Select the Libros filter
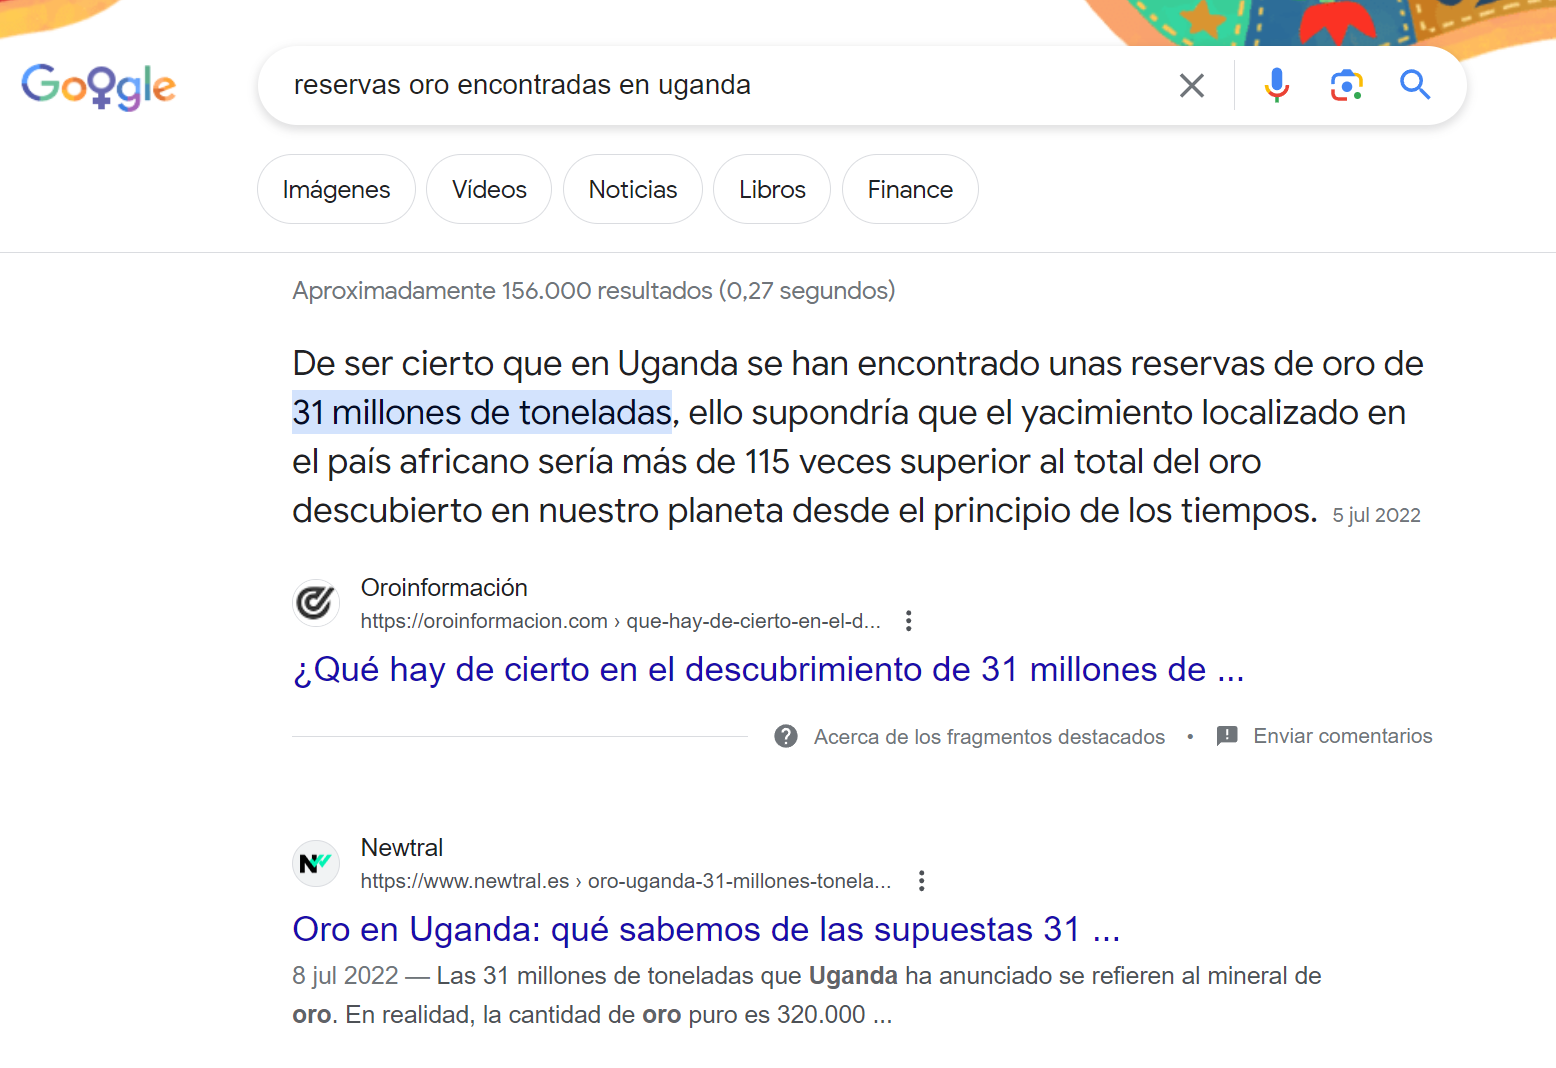Image resolution: width=1556 pixels, height=1068 pixels. coord(772,190)
